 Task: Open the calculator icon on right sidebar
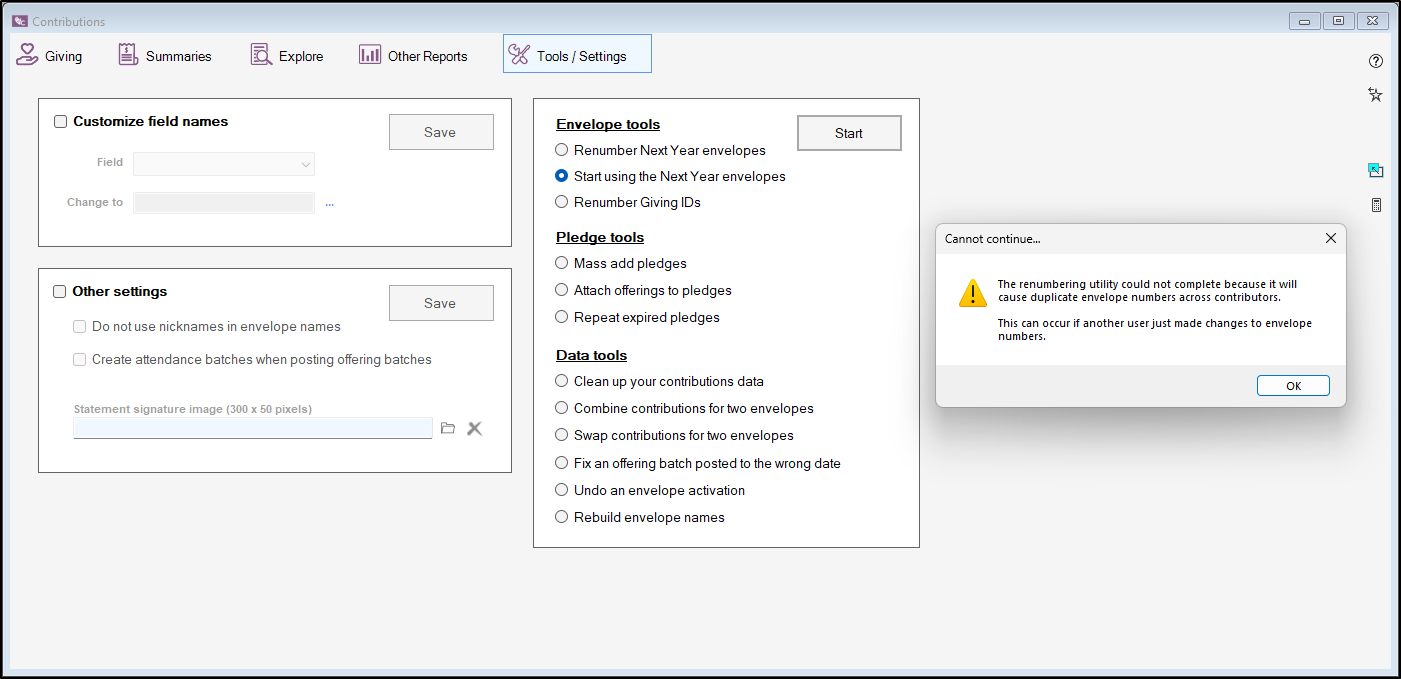click(1376, 205)
